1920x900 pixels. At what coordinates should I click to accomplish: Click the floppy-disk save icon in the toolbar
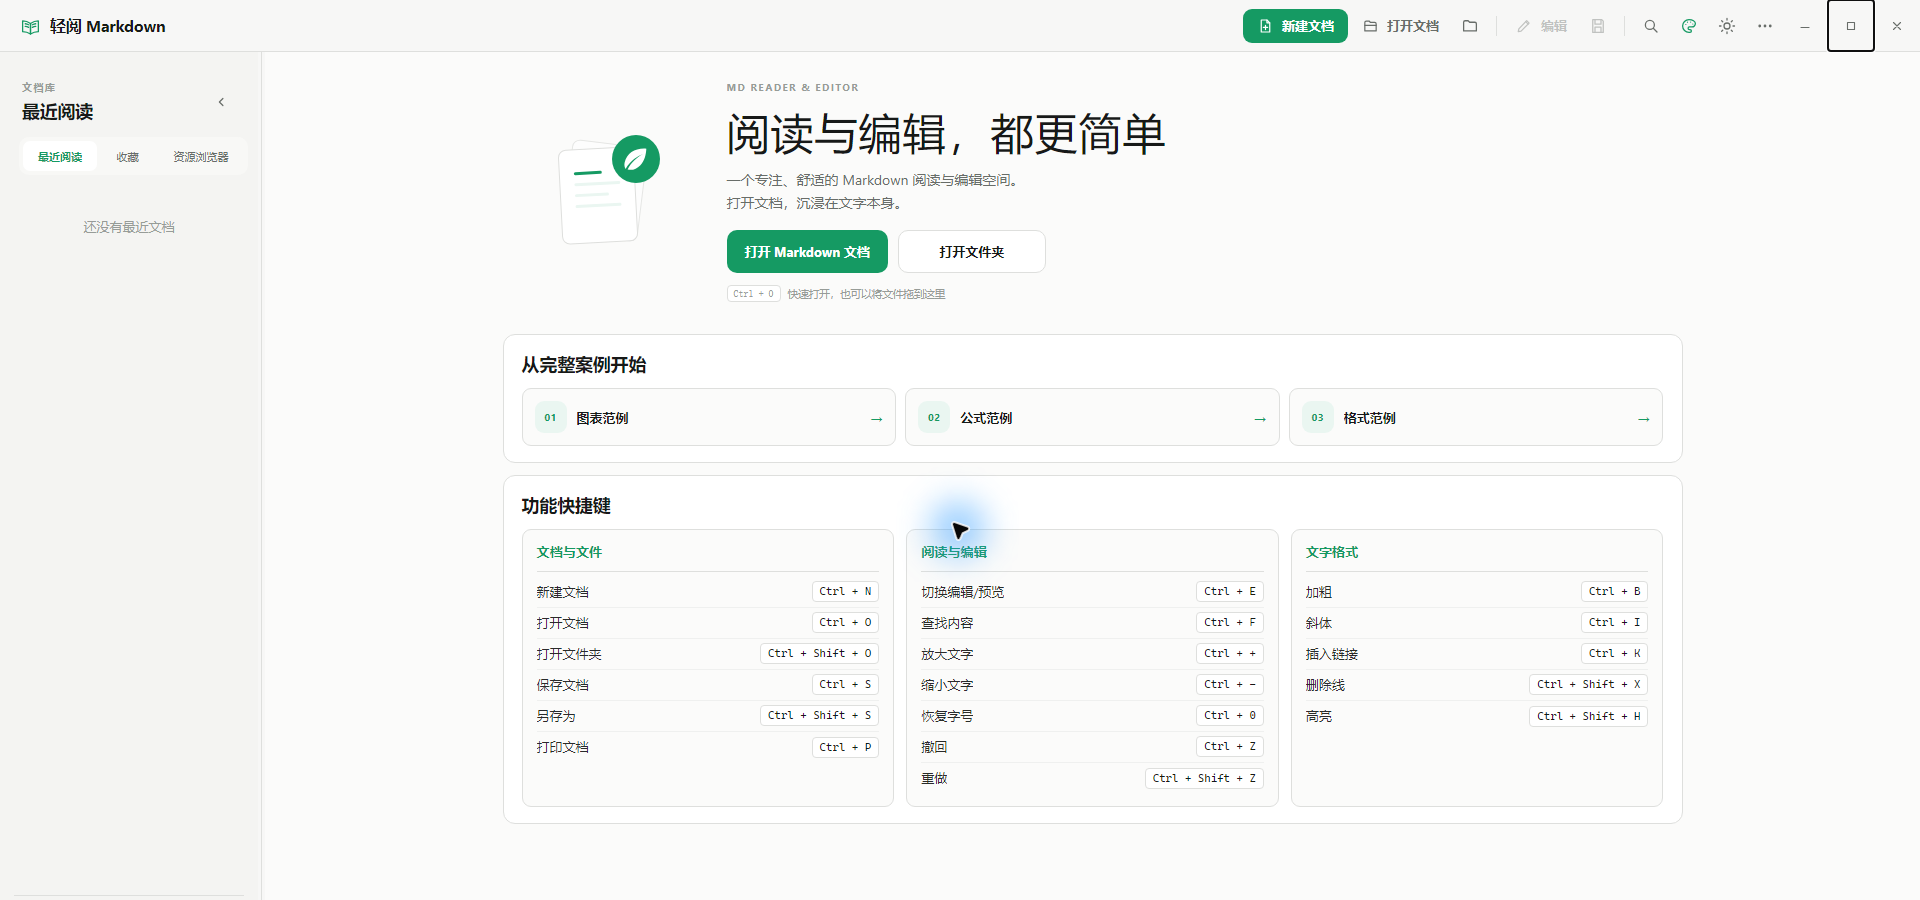pos(1598,26)
